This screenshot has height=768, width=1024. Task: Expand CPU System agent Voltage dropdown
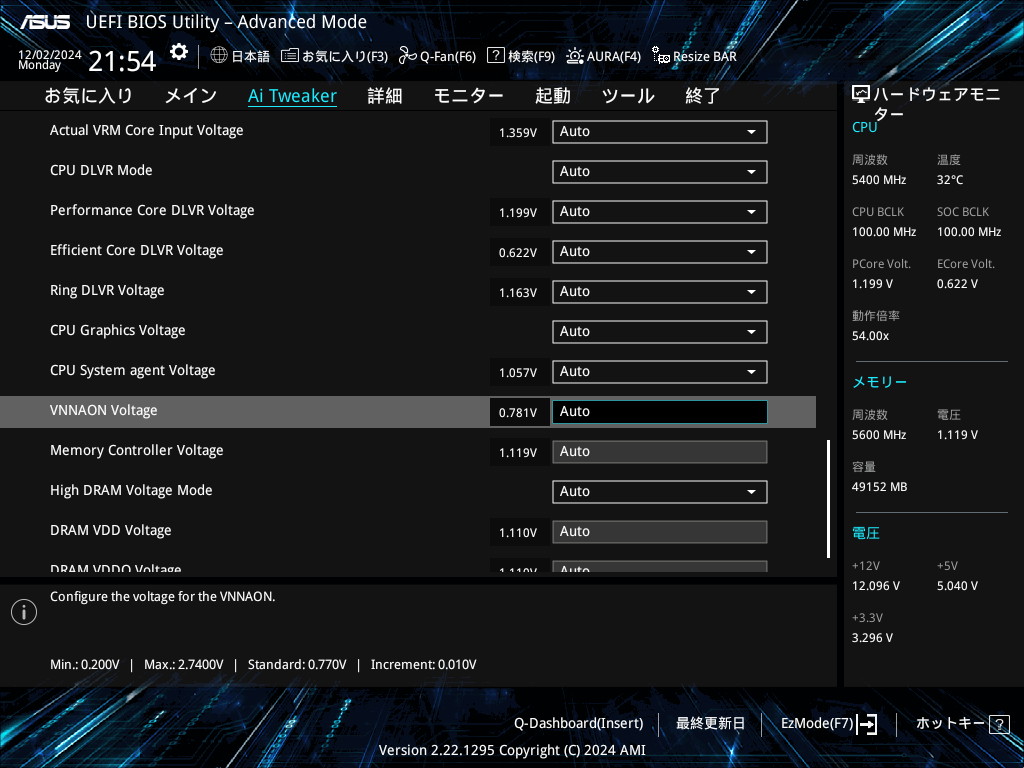[x=660, y=372]
